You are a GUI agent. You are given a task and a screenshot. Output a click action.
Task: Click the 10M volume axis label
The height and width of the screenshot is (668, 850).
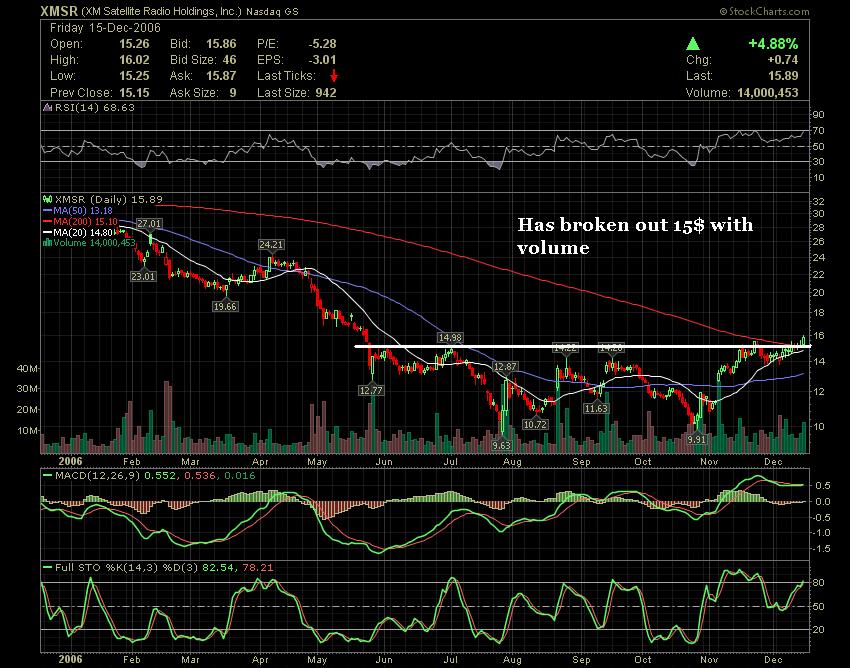27,431
